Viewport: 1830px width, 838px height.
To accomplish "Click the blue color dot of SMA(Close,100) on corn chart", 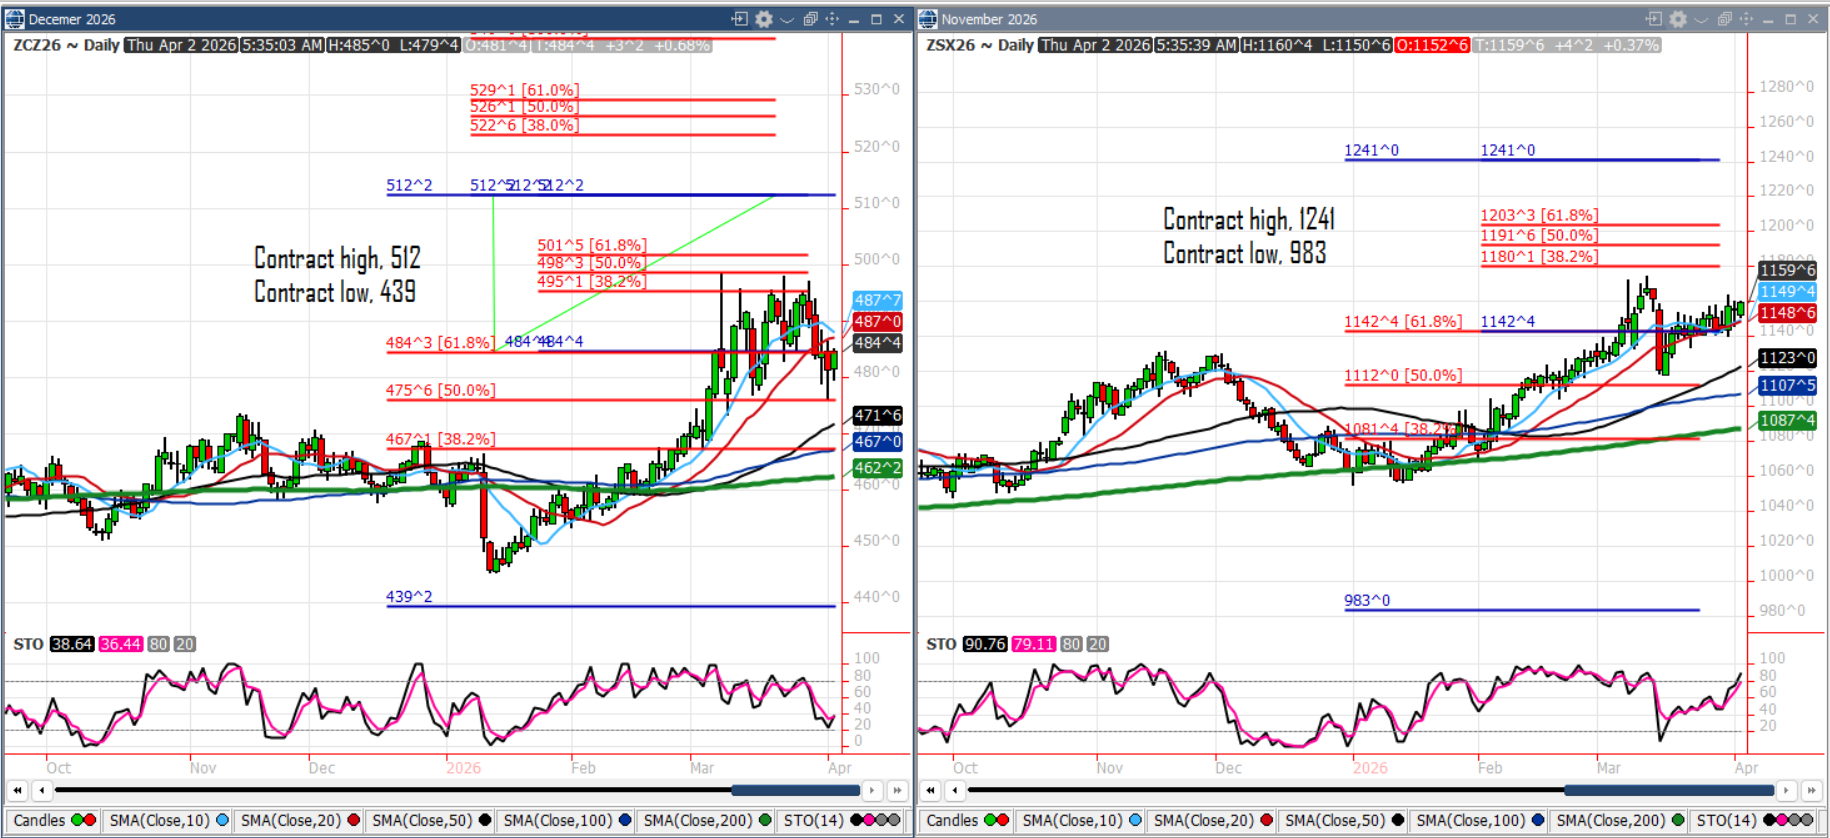I will [625, 820].
